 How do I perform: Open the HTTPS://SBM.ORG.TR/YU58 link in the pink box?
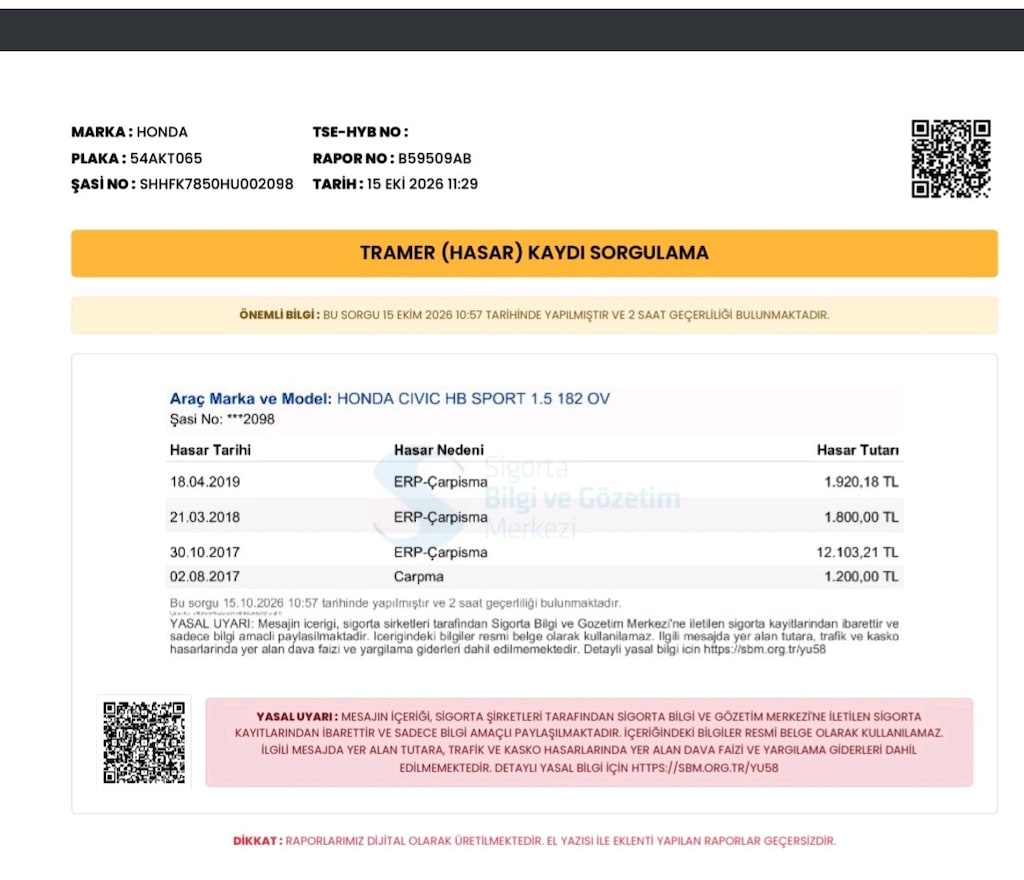[705, 768]
